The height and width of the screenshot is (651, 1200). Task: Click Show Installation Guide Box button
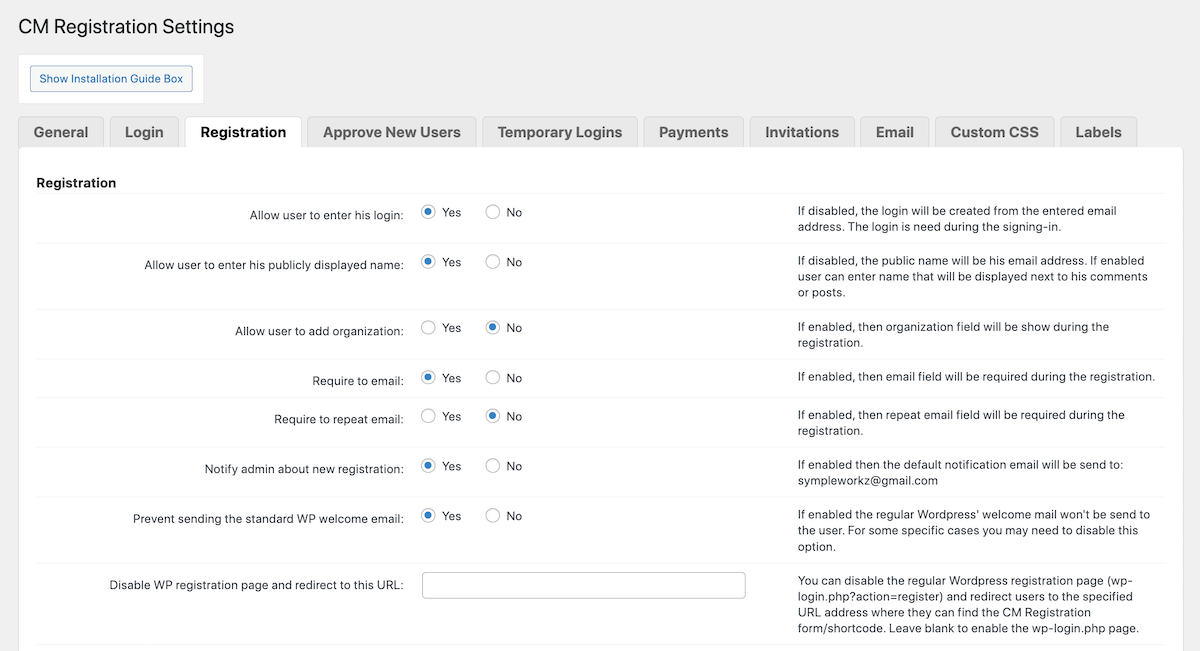(111, 79)
